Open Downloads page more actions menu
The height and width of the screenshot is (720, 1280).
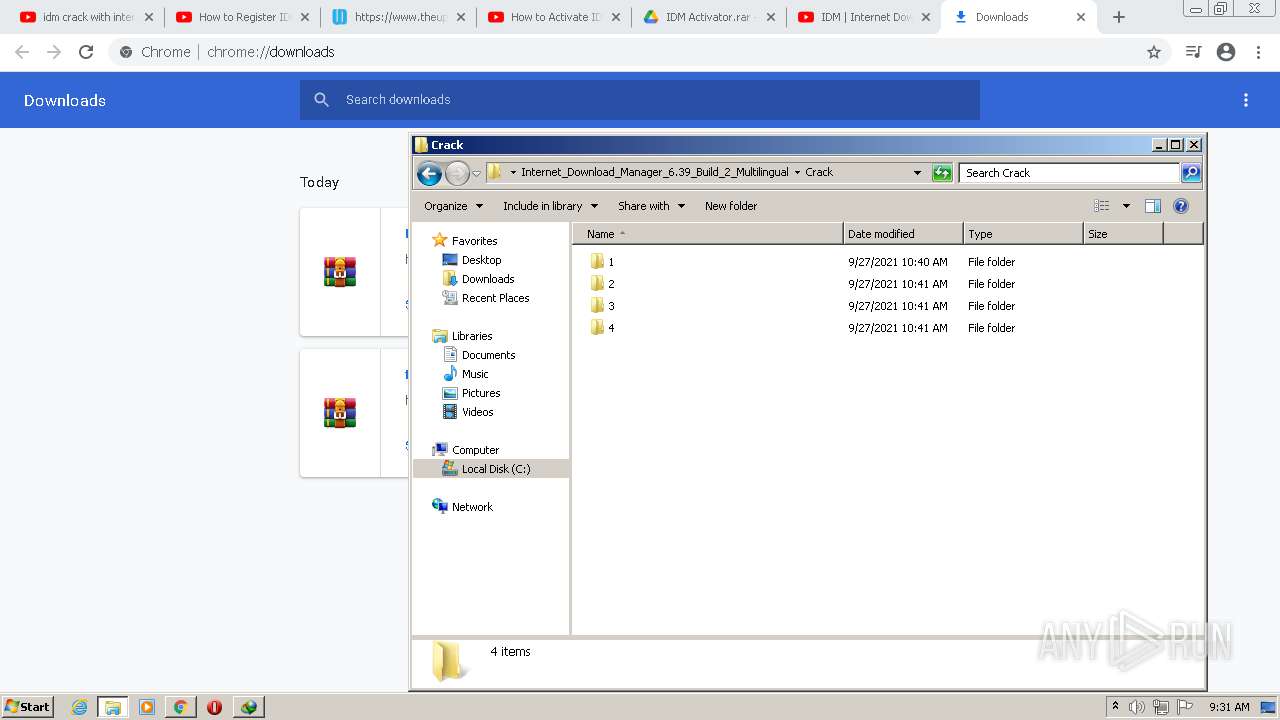pos(1246,100)
